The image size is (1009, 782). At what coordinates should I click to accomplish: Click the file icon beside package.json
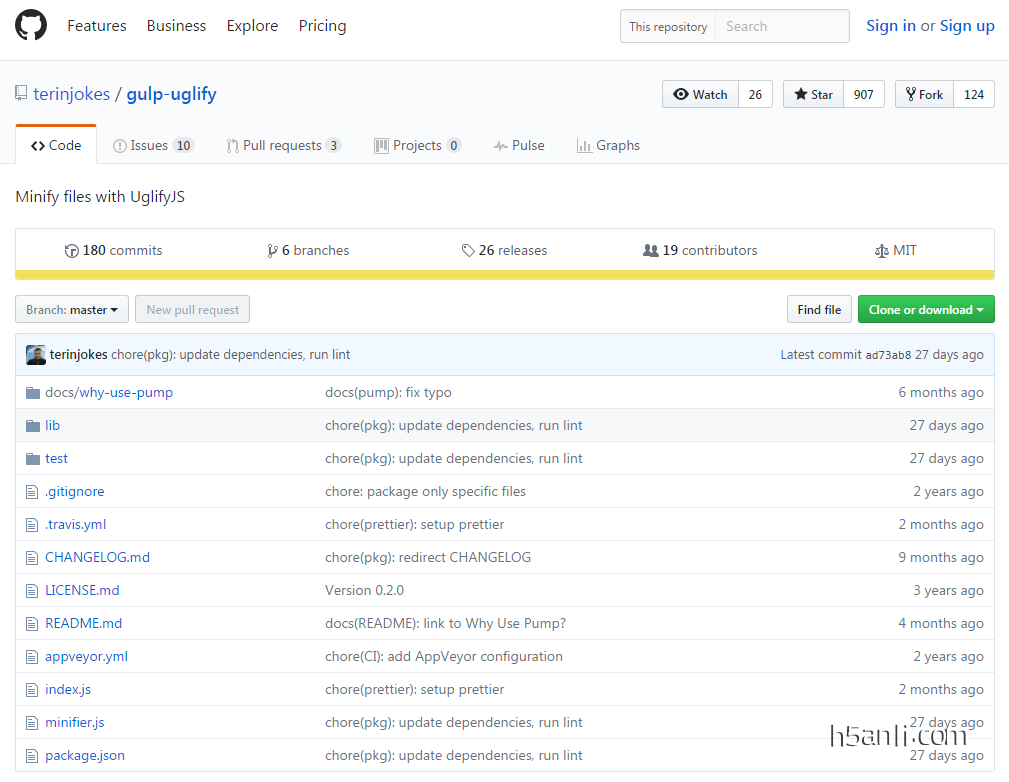coord(32,756)
